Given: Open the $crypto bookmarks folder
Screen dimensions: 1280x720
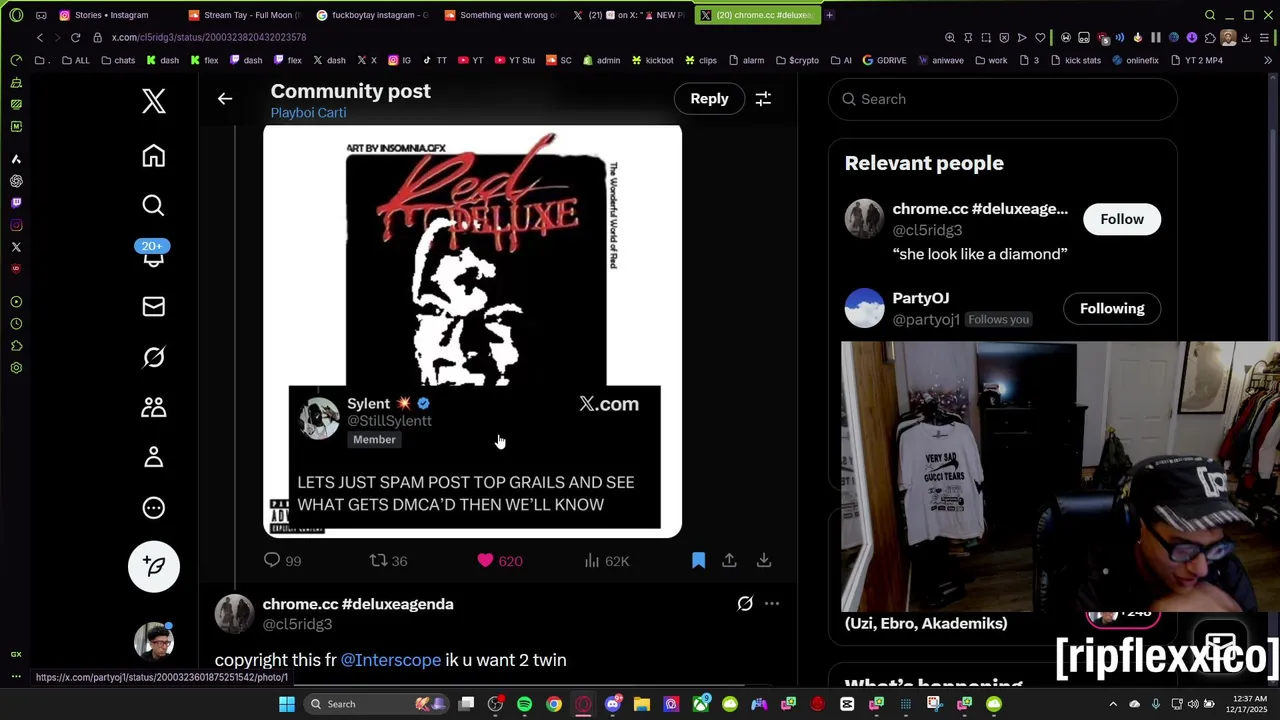Looking at the screenshot, I should click(797, 60).
